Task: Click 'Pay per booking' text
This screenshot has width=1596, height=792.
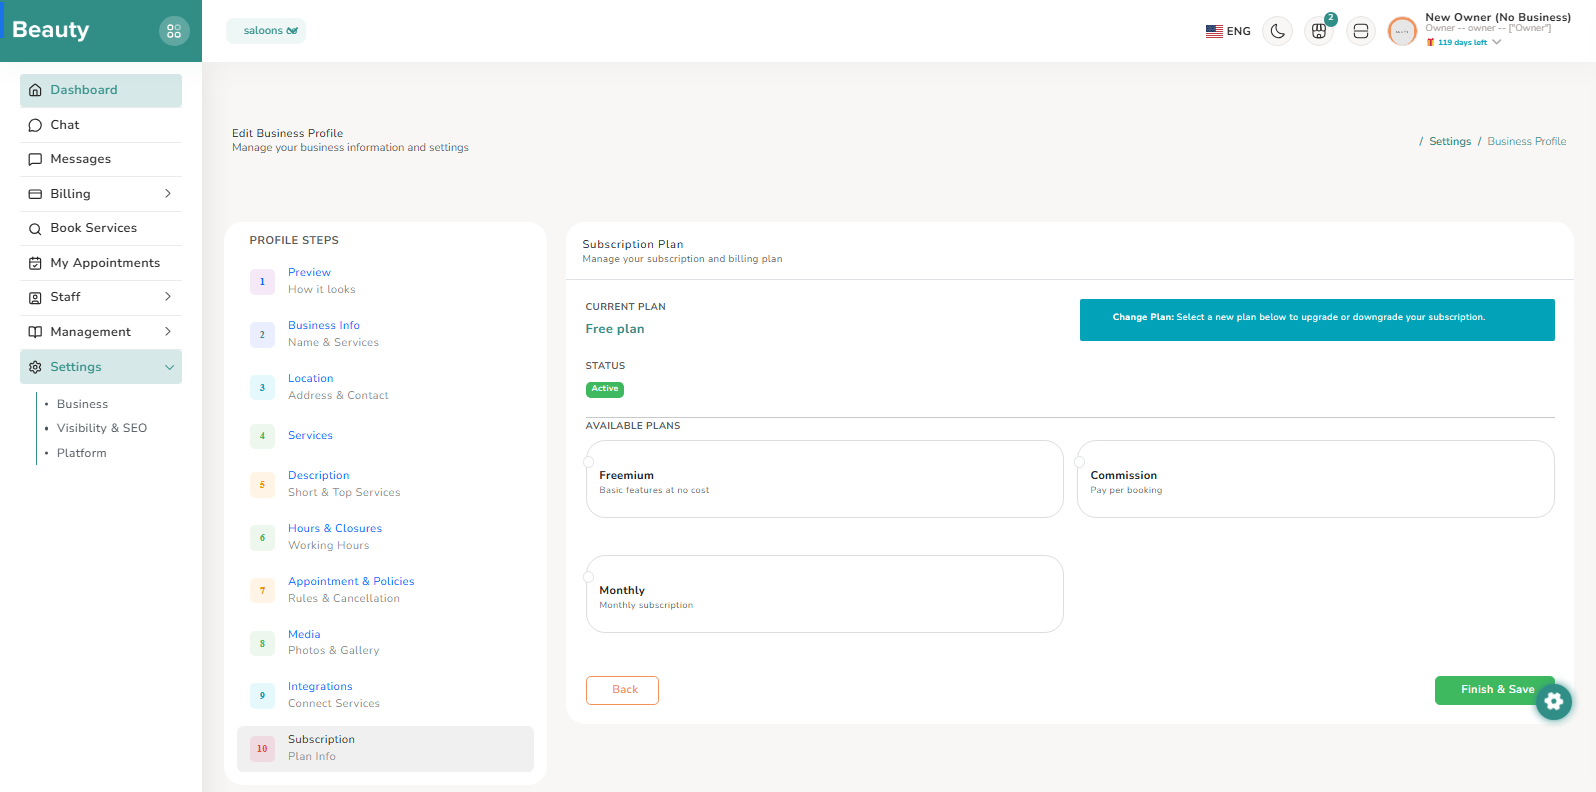Action: [x=1126, y=491]
